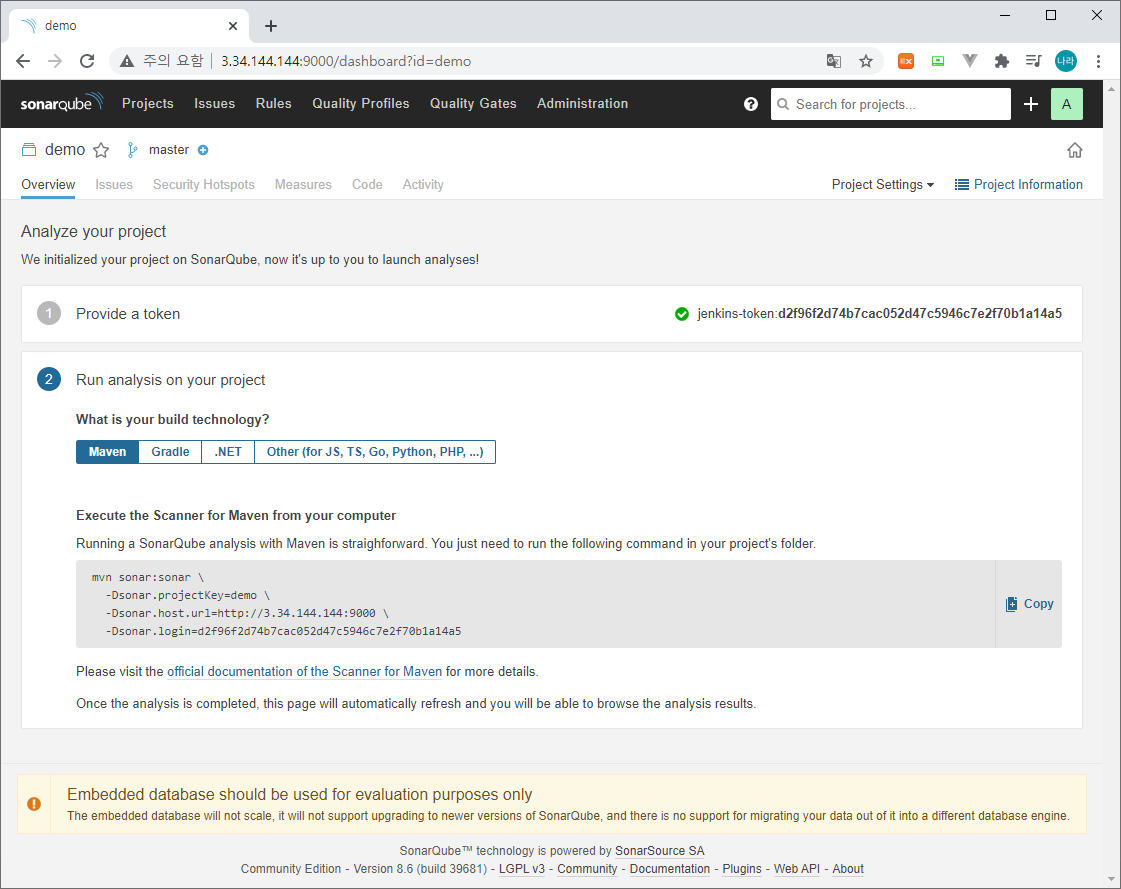Open Projects in top navigation
Screen dimensions: 1121x889
pos(147,104)
